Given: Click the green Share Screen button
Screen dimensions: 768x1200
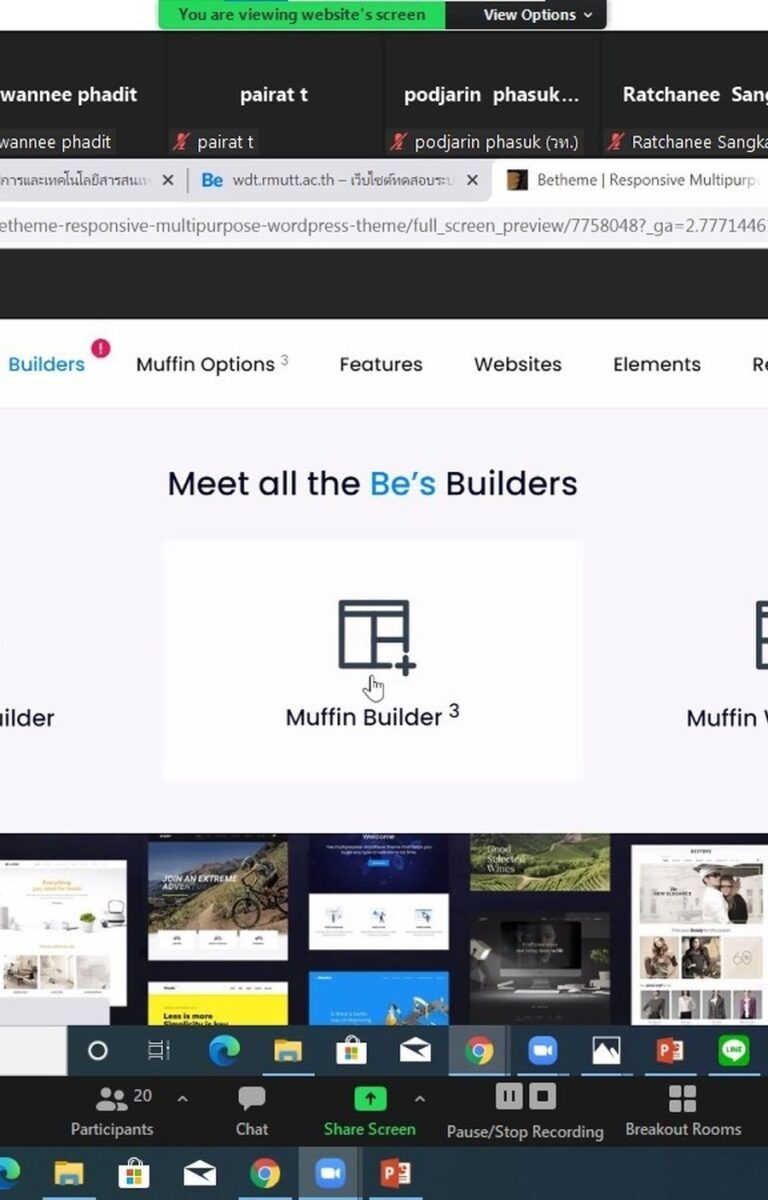Looking at the screenshot, I should (370, 1111).
